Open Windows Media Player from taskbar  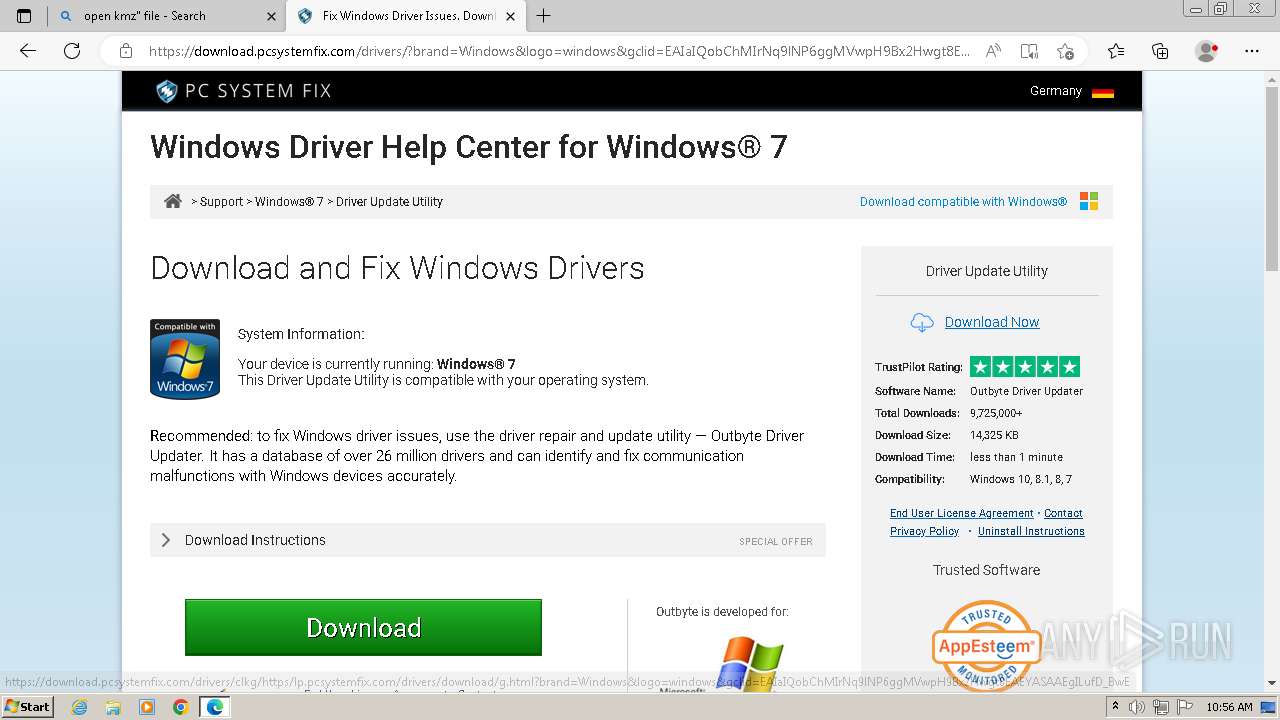pos(147,707)
